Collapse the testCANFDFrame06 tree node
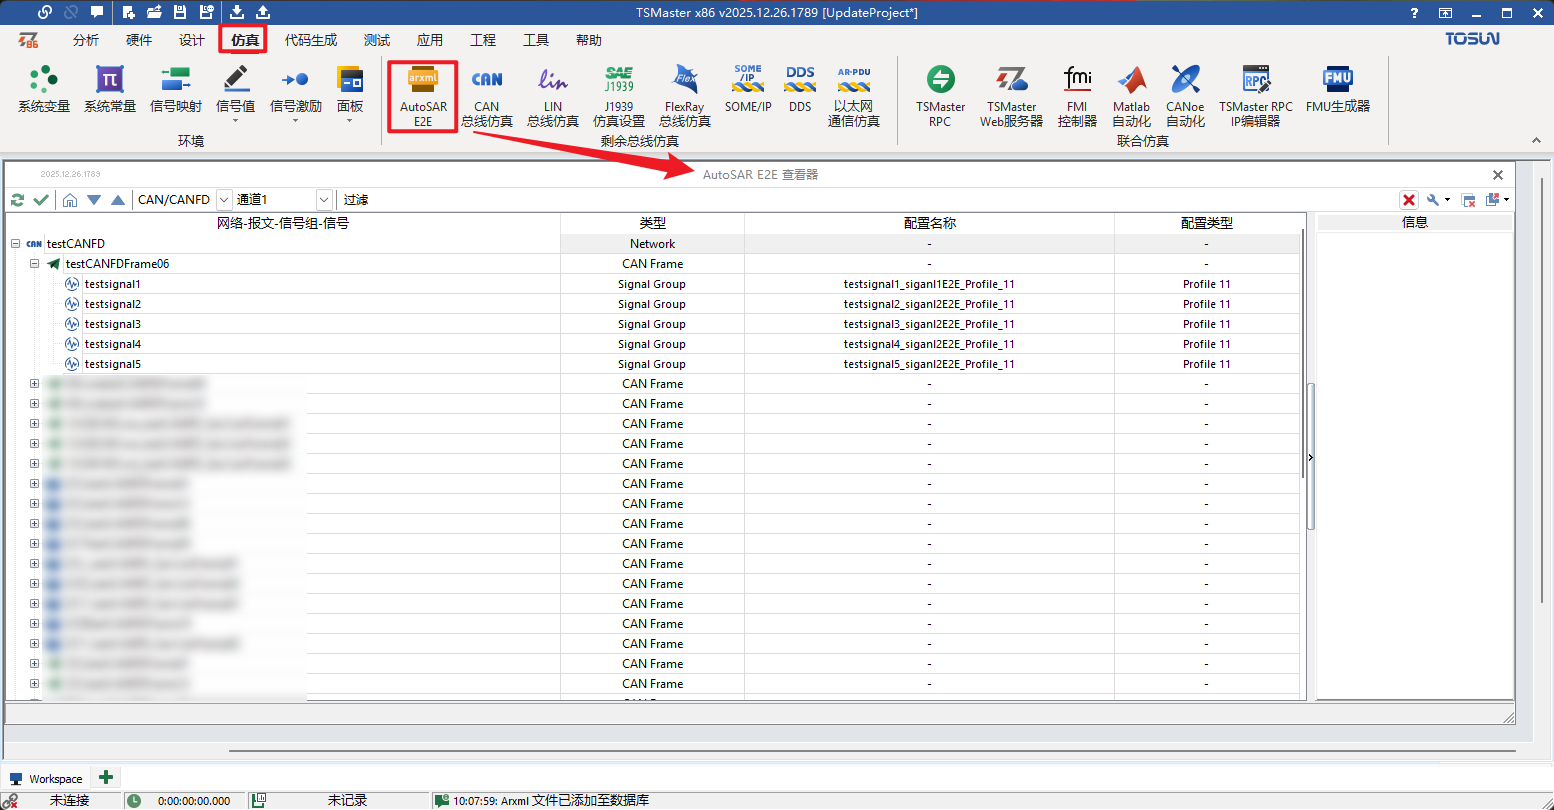This screenshot has width=1554, height=810. click(35, 264)
